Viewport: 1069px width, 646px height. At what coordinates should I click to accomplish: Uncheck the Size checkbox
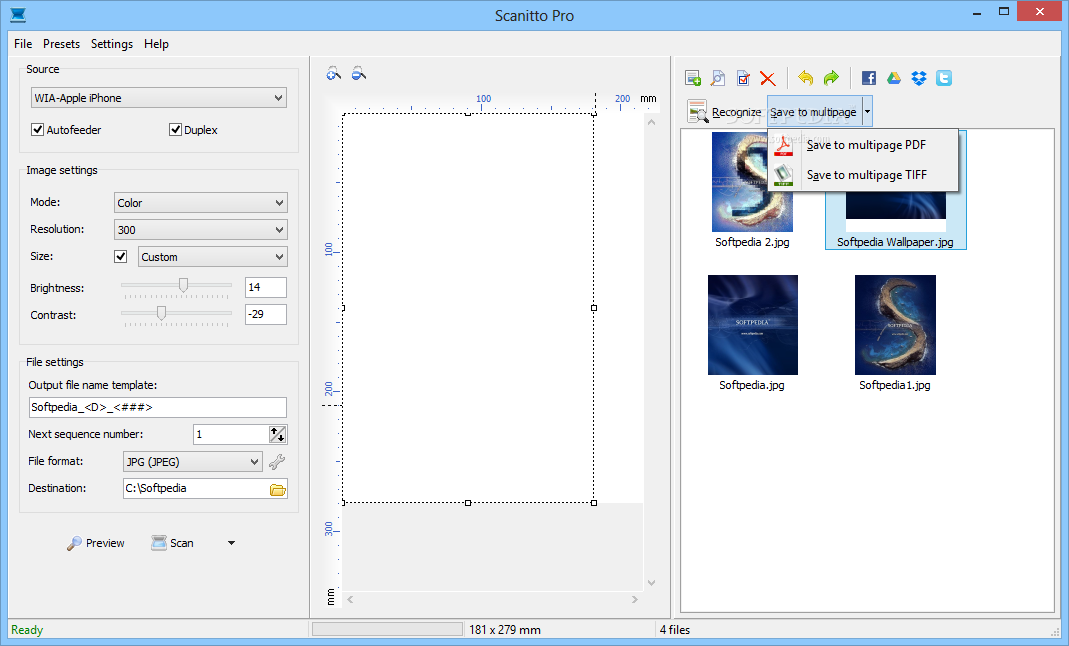121,256
